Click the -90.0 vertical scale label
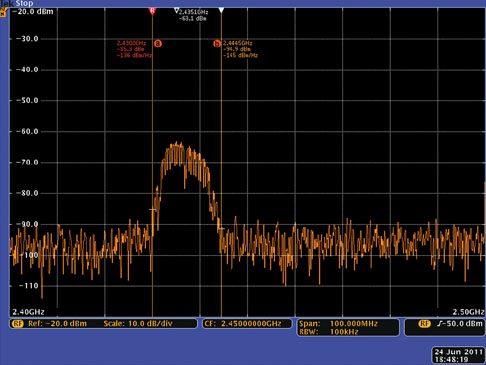Image resolution: width=486 pixels, height=365 pixels. [x=28, y=224]
